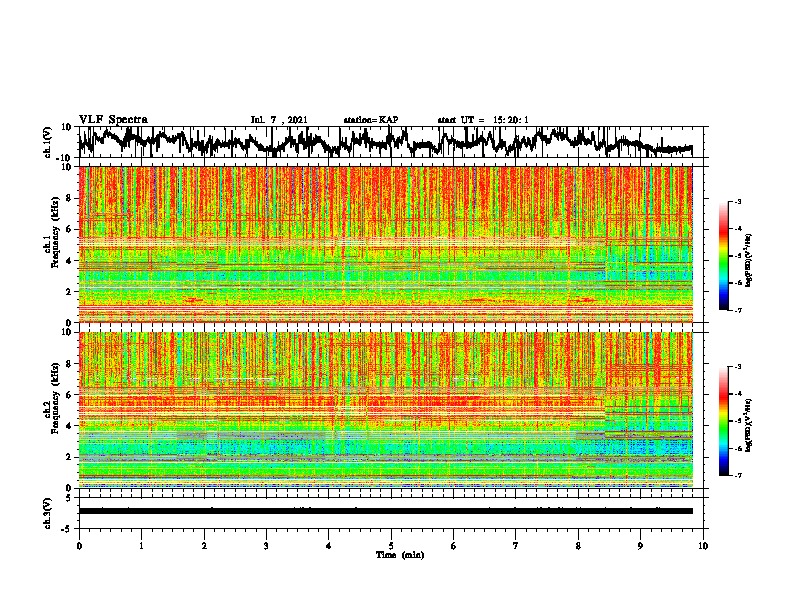Click the ch.1(V) waveform axis label
Screen dimensions: 792x612
(x=48, y=142)
